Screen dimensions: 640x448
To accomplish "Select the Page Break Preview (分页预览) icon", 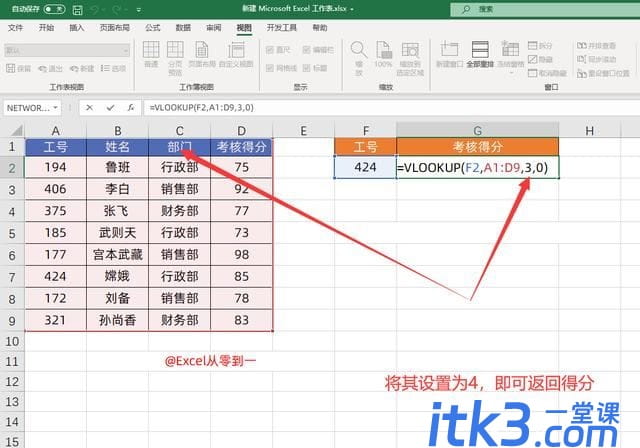I will point(175,58).
